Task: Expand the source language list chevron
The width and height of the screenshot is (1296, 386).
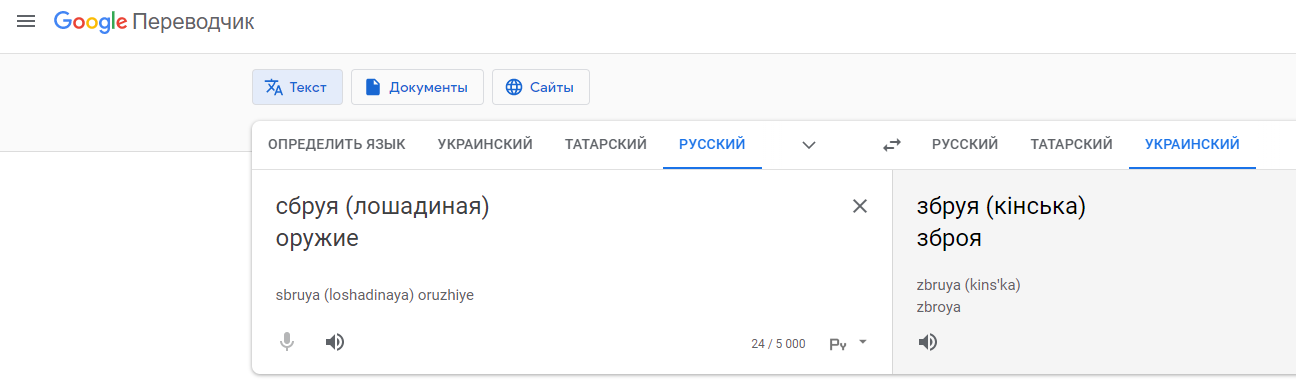Action: click(809, 145)
